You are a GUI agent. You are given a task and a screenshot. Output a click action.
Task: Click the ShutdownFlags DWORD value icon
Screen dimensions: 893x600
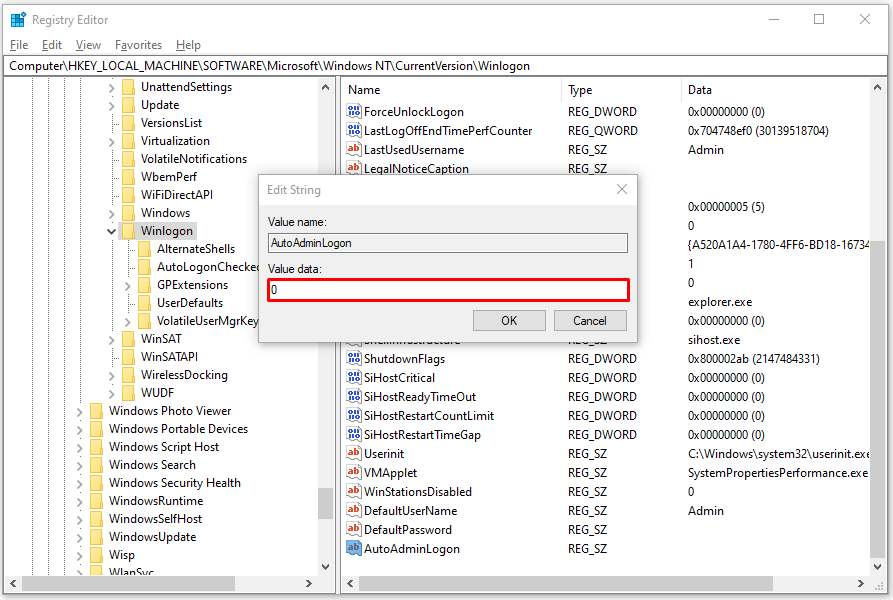(354, 359)
